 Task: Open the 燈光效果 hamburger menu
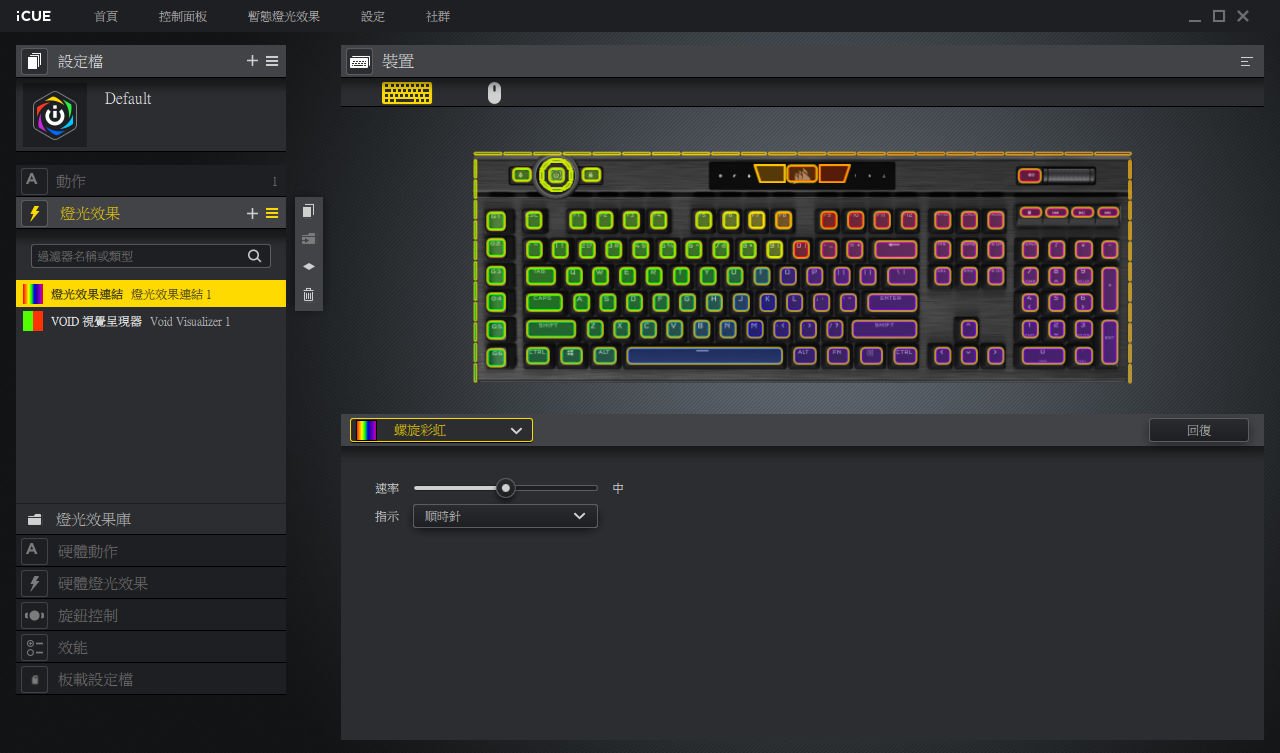(272, 213)
